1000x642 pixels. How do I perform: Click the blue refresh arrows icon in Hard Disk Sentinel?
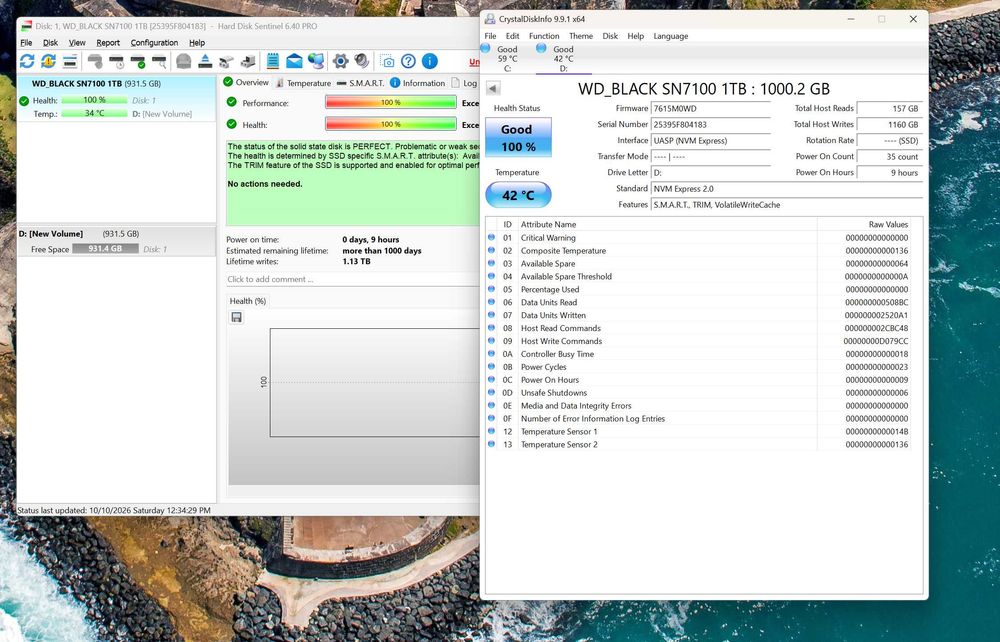tap(27, 61)
